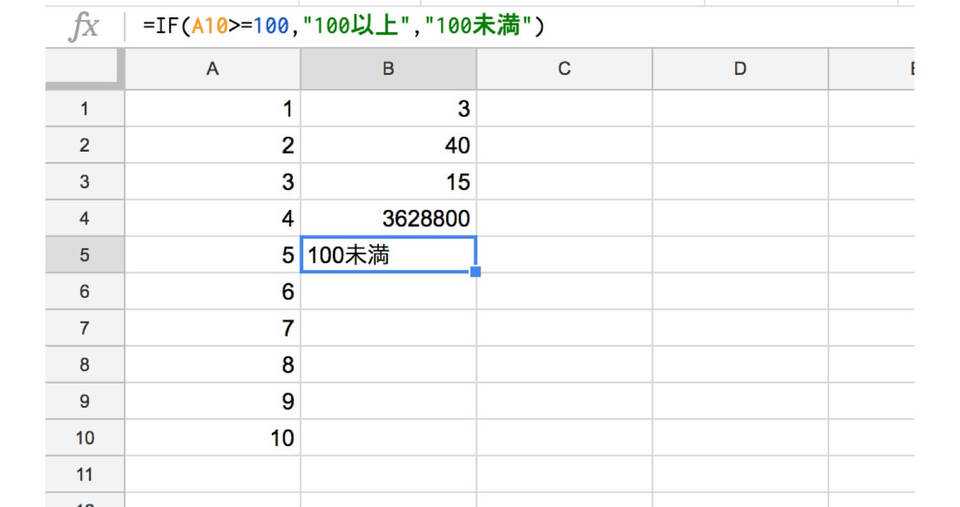Select row 2 header

pyautogui.click(x=84, y=145)
